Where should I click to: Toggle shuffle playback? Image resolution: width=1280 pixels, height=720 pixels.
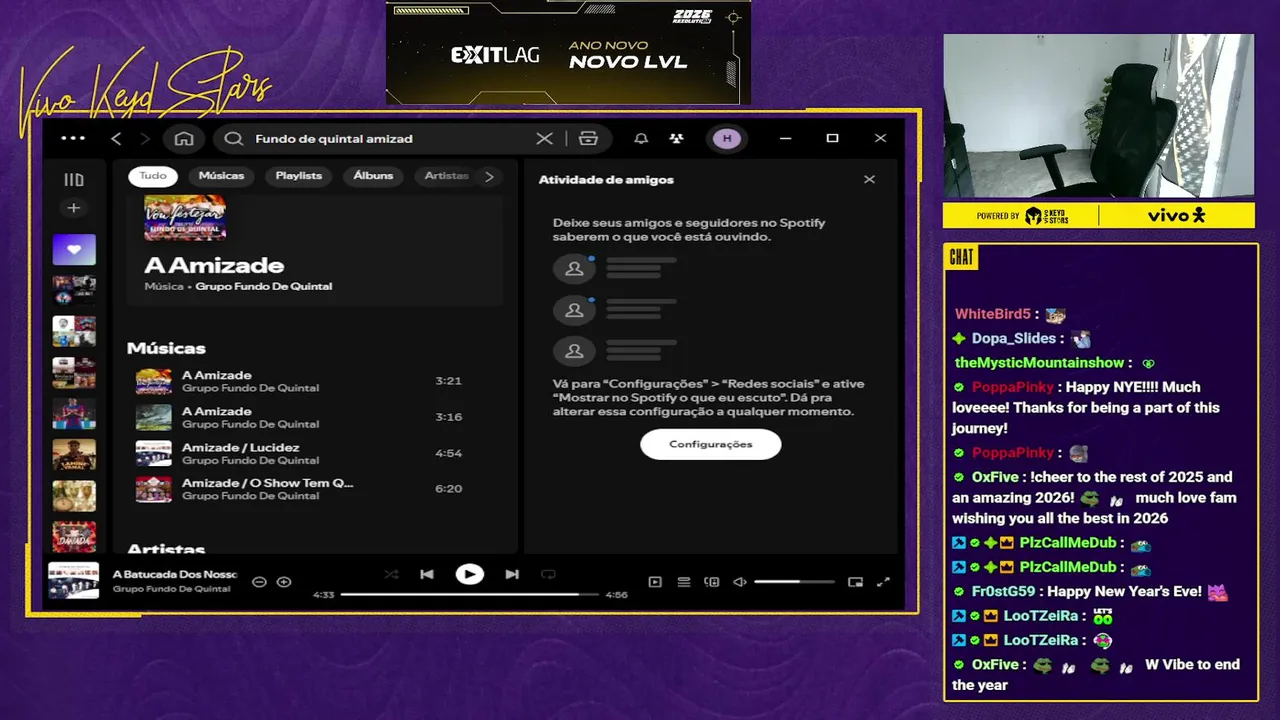(x=391, y=574)
